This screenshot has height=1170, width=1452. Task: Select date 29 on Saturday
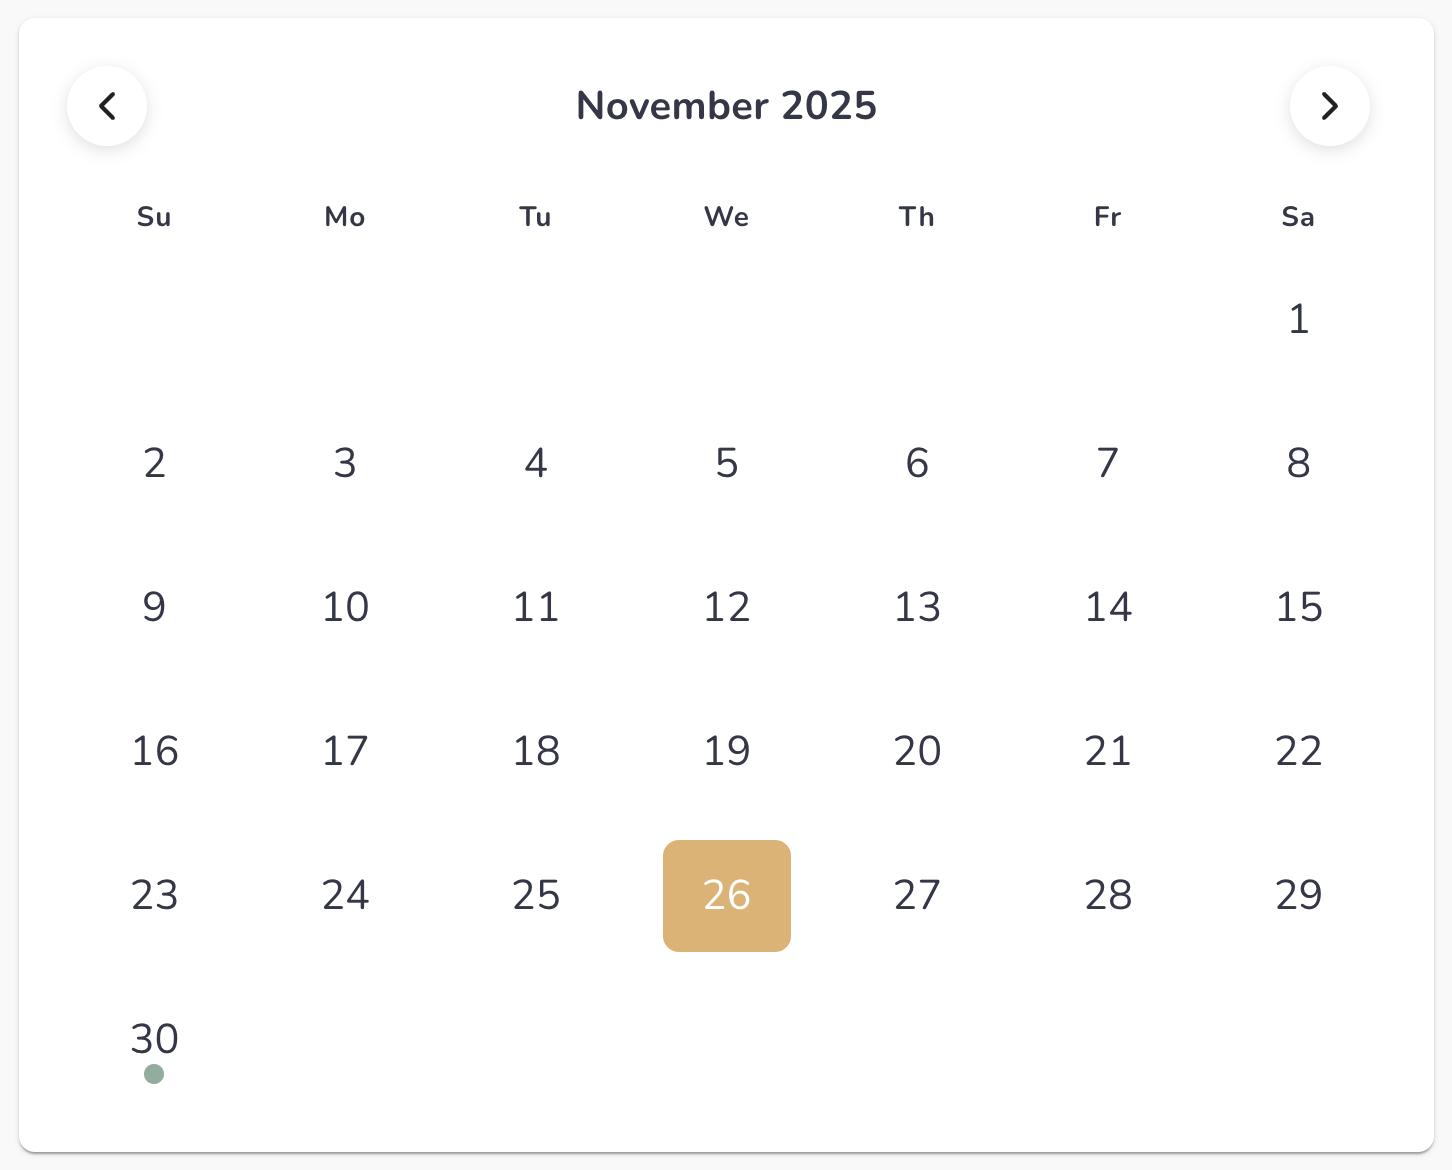pos(1299,896)
